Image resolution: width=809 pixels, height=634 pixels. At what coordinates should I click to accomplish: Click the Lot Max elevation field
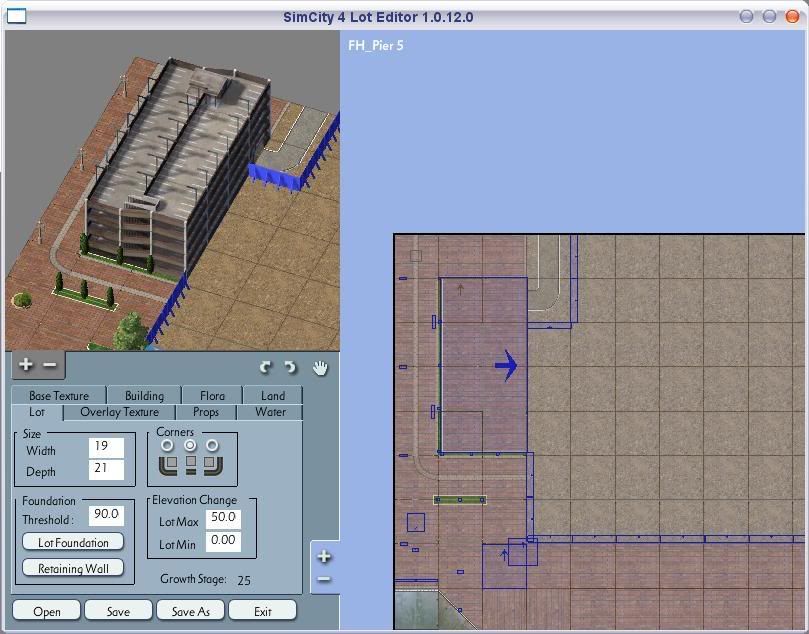223,518
